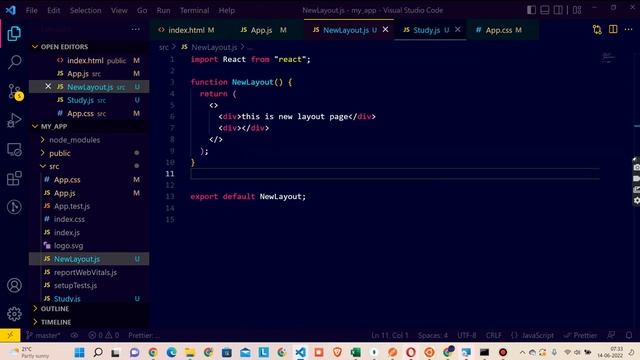Open the Search view in activity bar

point(14,62)
